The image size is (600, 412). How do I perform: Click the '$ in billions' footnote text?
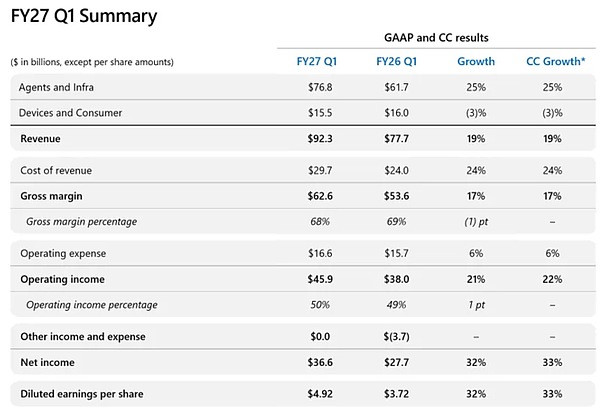coord(92,62)
